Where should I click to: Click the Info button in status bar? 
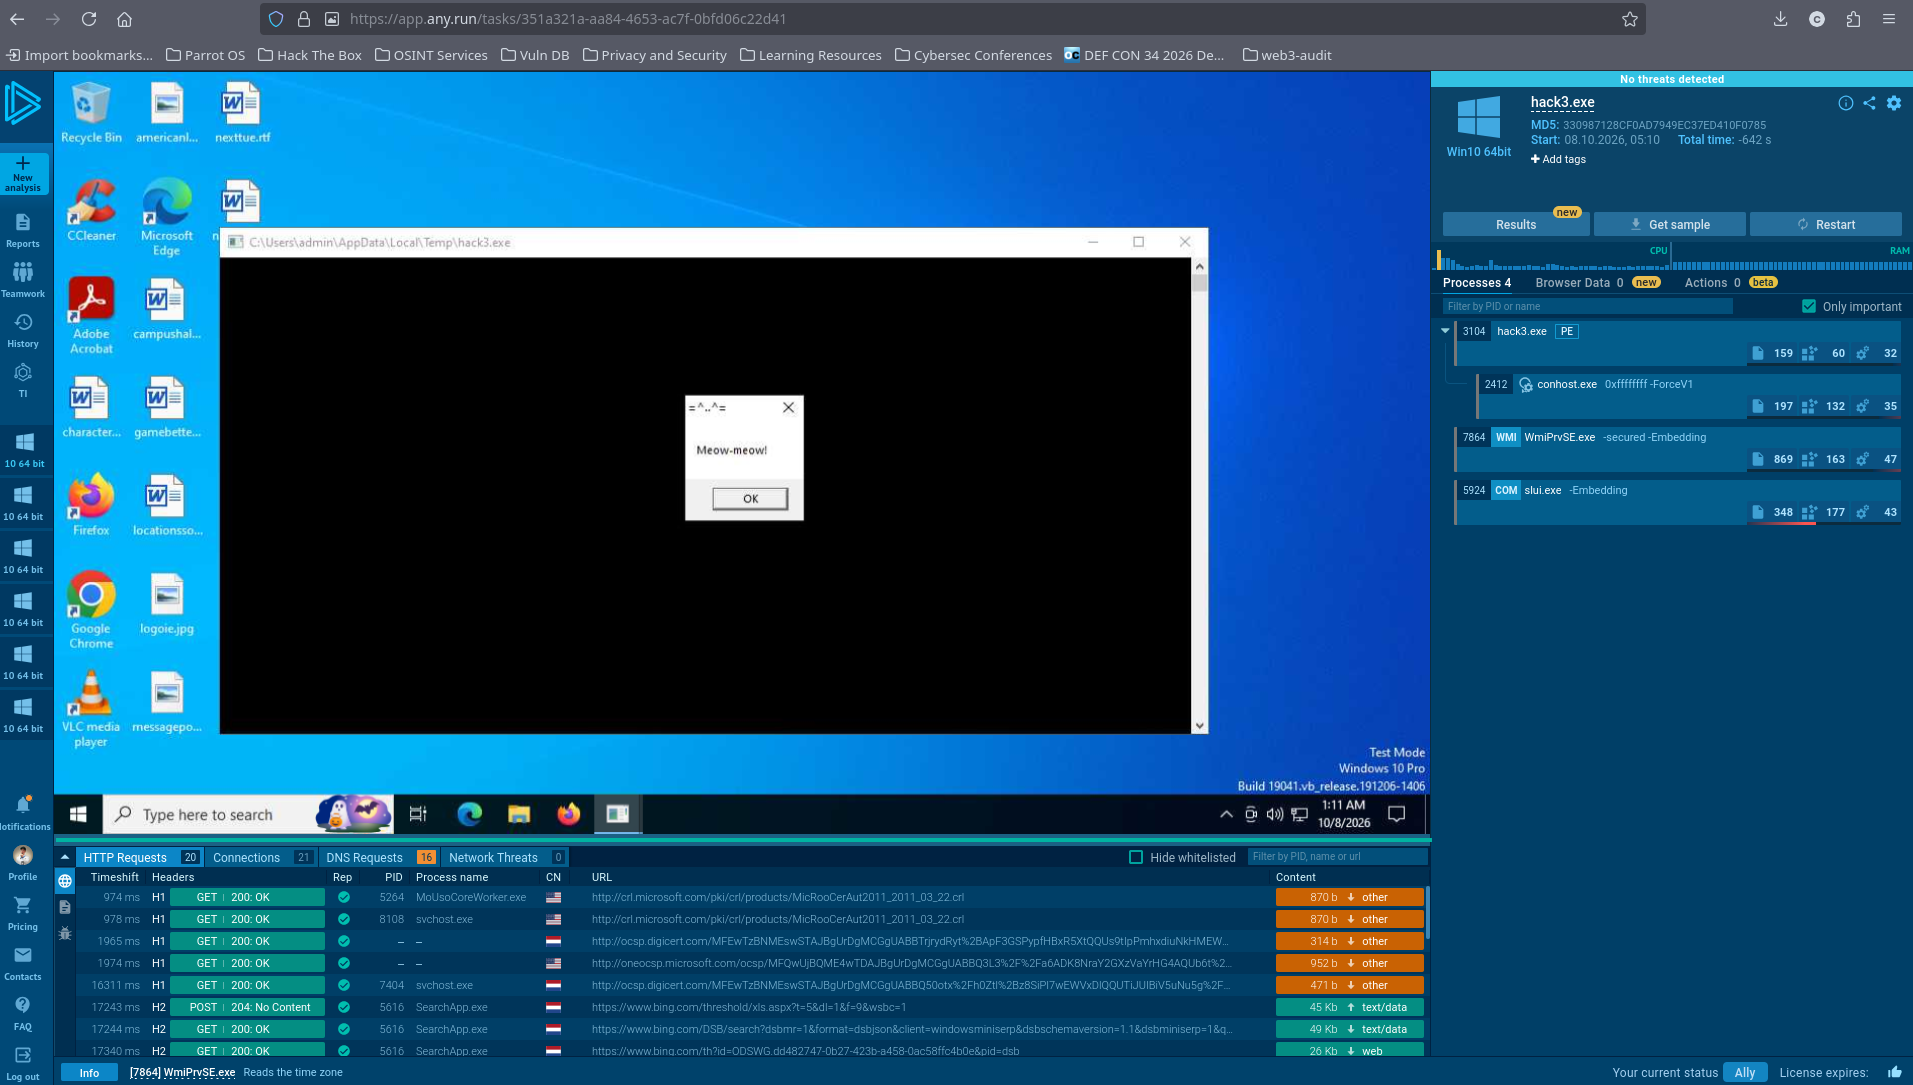89,1072
